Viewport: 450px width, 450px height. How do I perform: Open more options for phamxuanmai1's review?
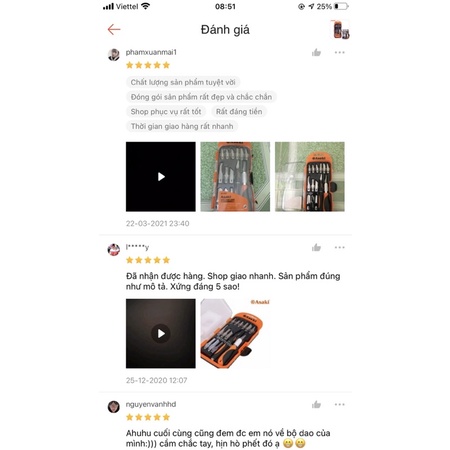pyautogui.click(x=339, y=52)
